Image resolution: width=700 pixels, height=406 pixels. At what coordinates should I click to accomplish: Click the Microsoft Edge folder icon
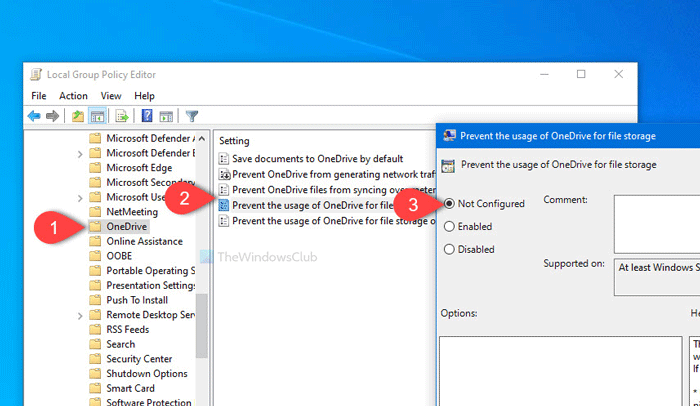[95, 167]
